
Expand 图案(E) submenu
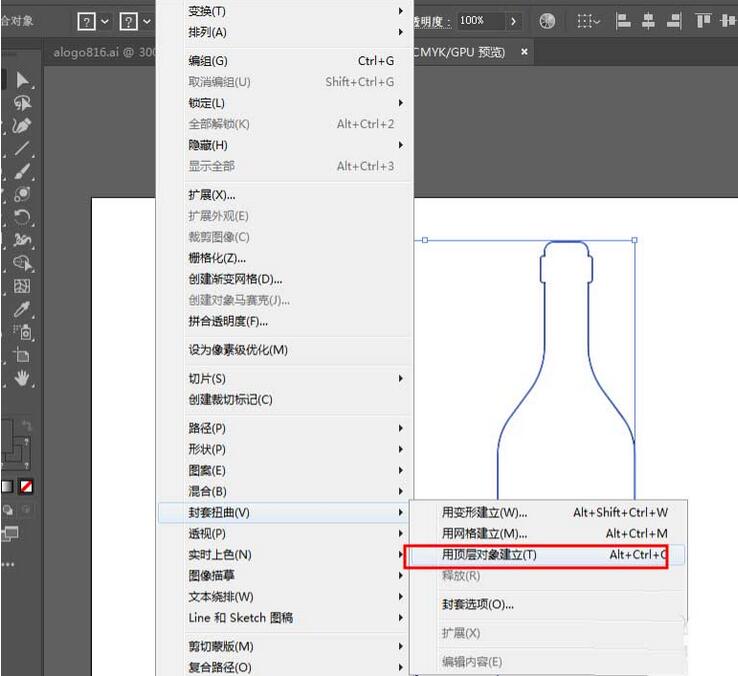tap(285, 470)
